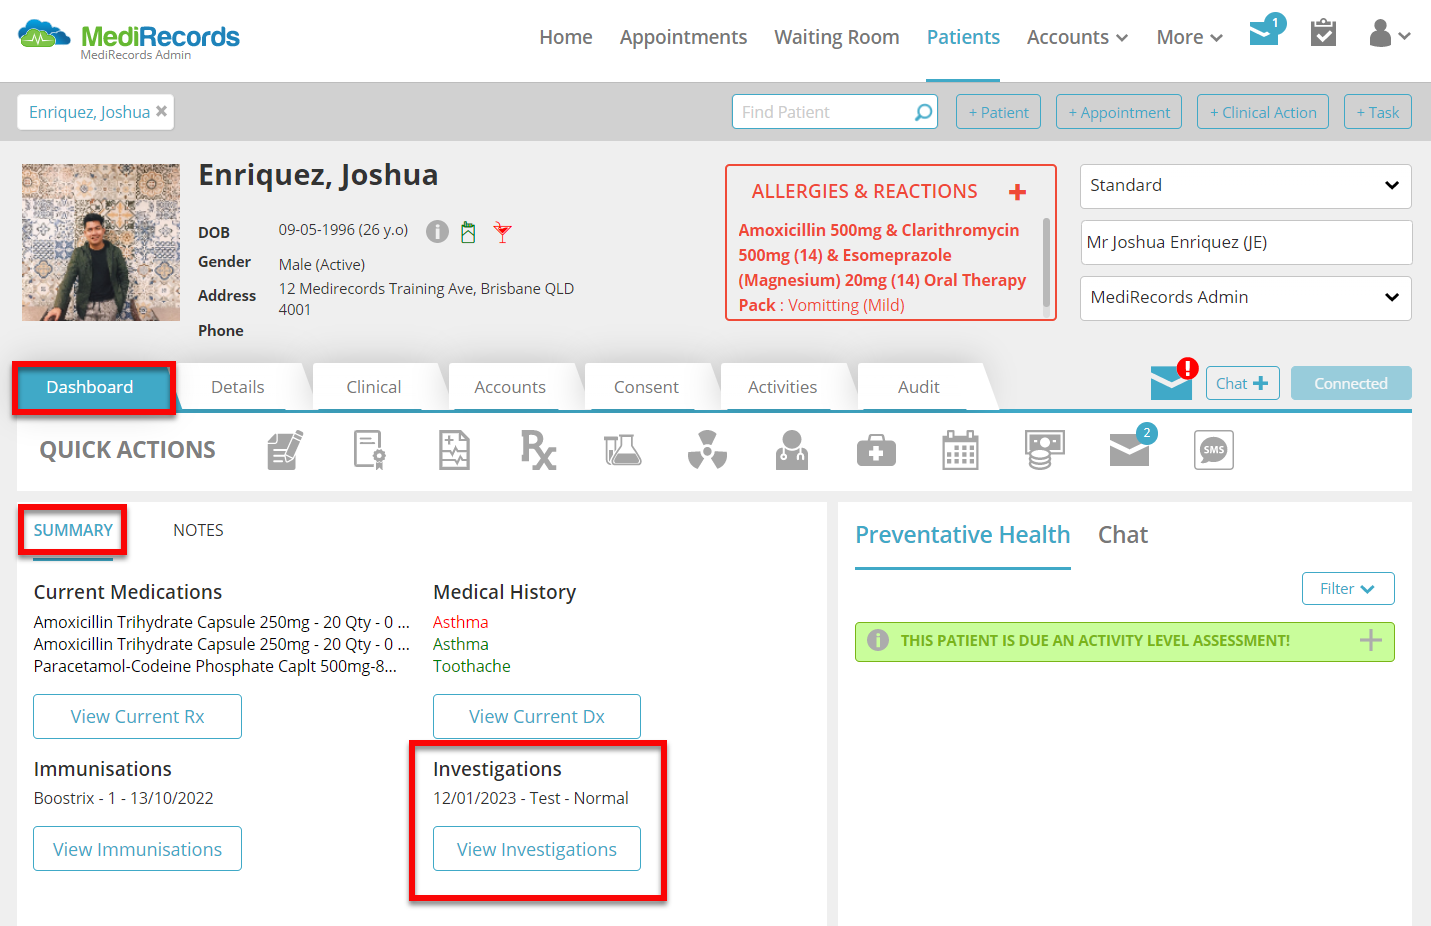1431x926 pixels.
Task: Click the green medication bottle icon
Action: (x=468, y=232)
